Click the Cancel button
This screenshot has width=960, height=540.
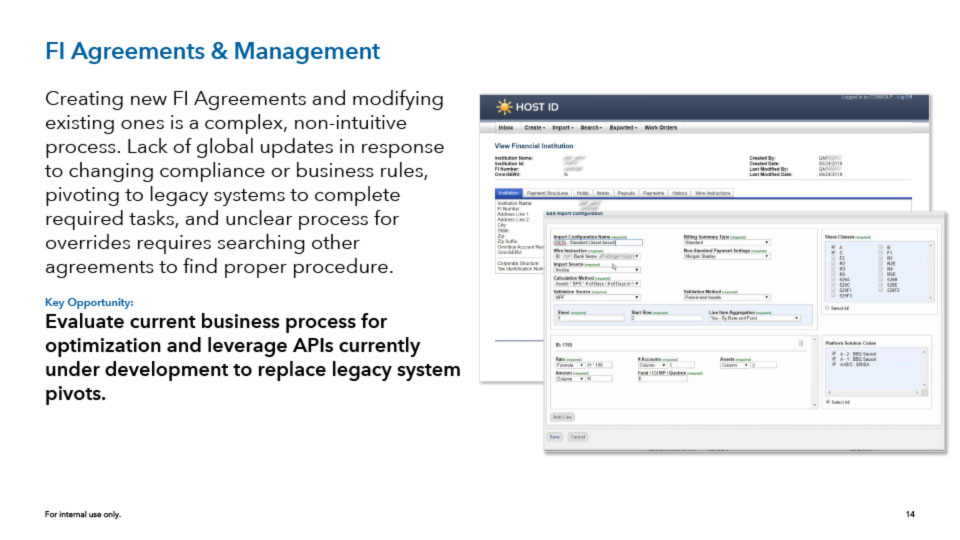pos(578,437)
